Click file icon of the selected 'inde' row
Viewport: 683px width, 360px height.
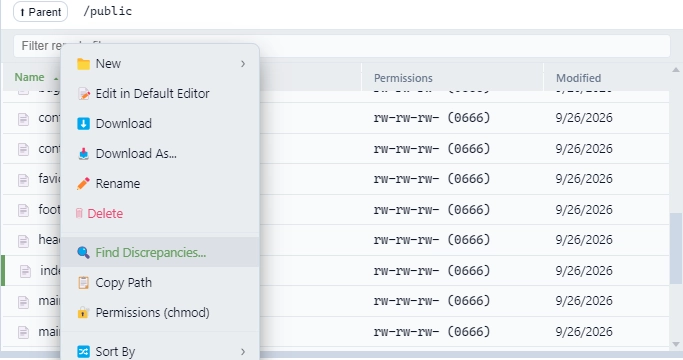[x=25, y=272]
